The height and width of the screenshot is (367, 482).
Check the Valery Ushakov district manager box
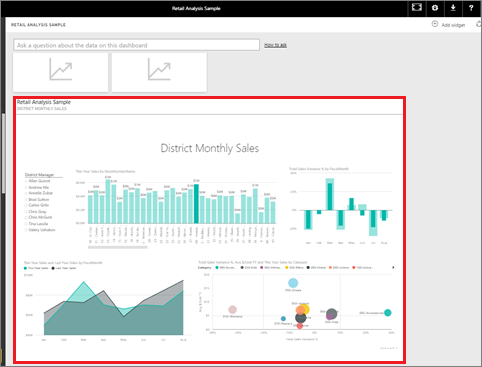(26, 230)
